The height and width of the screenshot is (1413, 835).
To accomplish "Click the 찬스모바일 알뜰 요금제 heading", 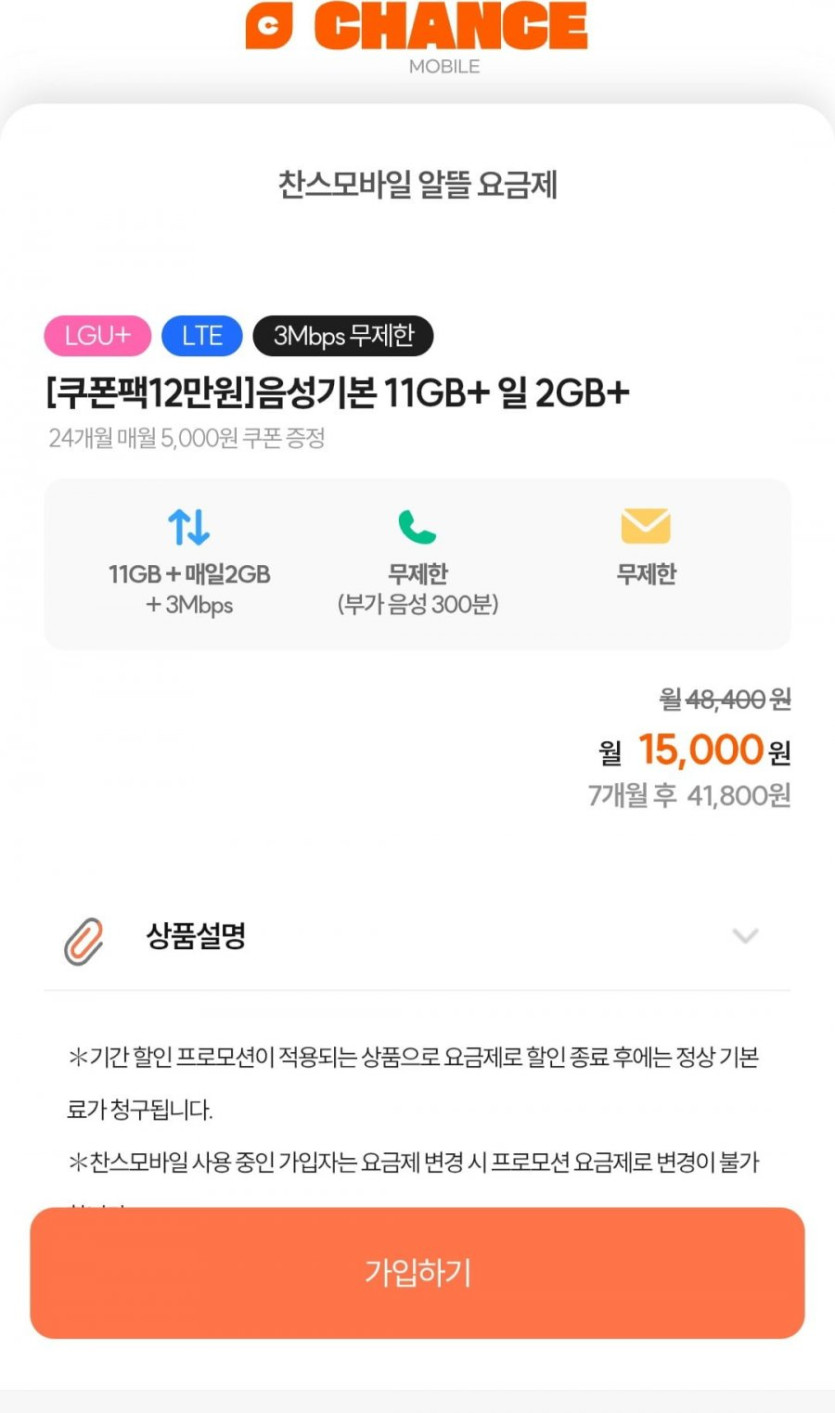I will 417,185.
